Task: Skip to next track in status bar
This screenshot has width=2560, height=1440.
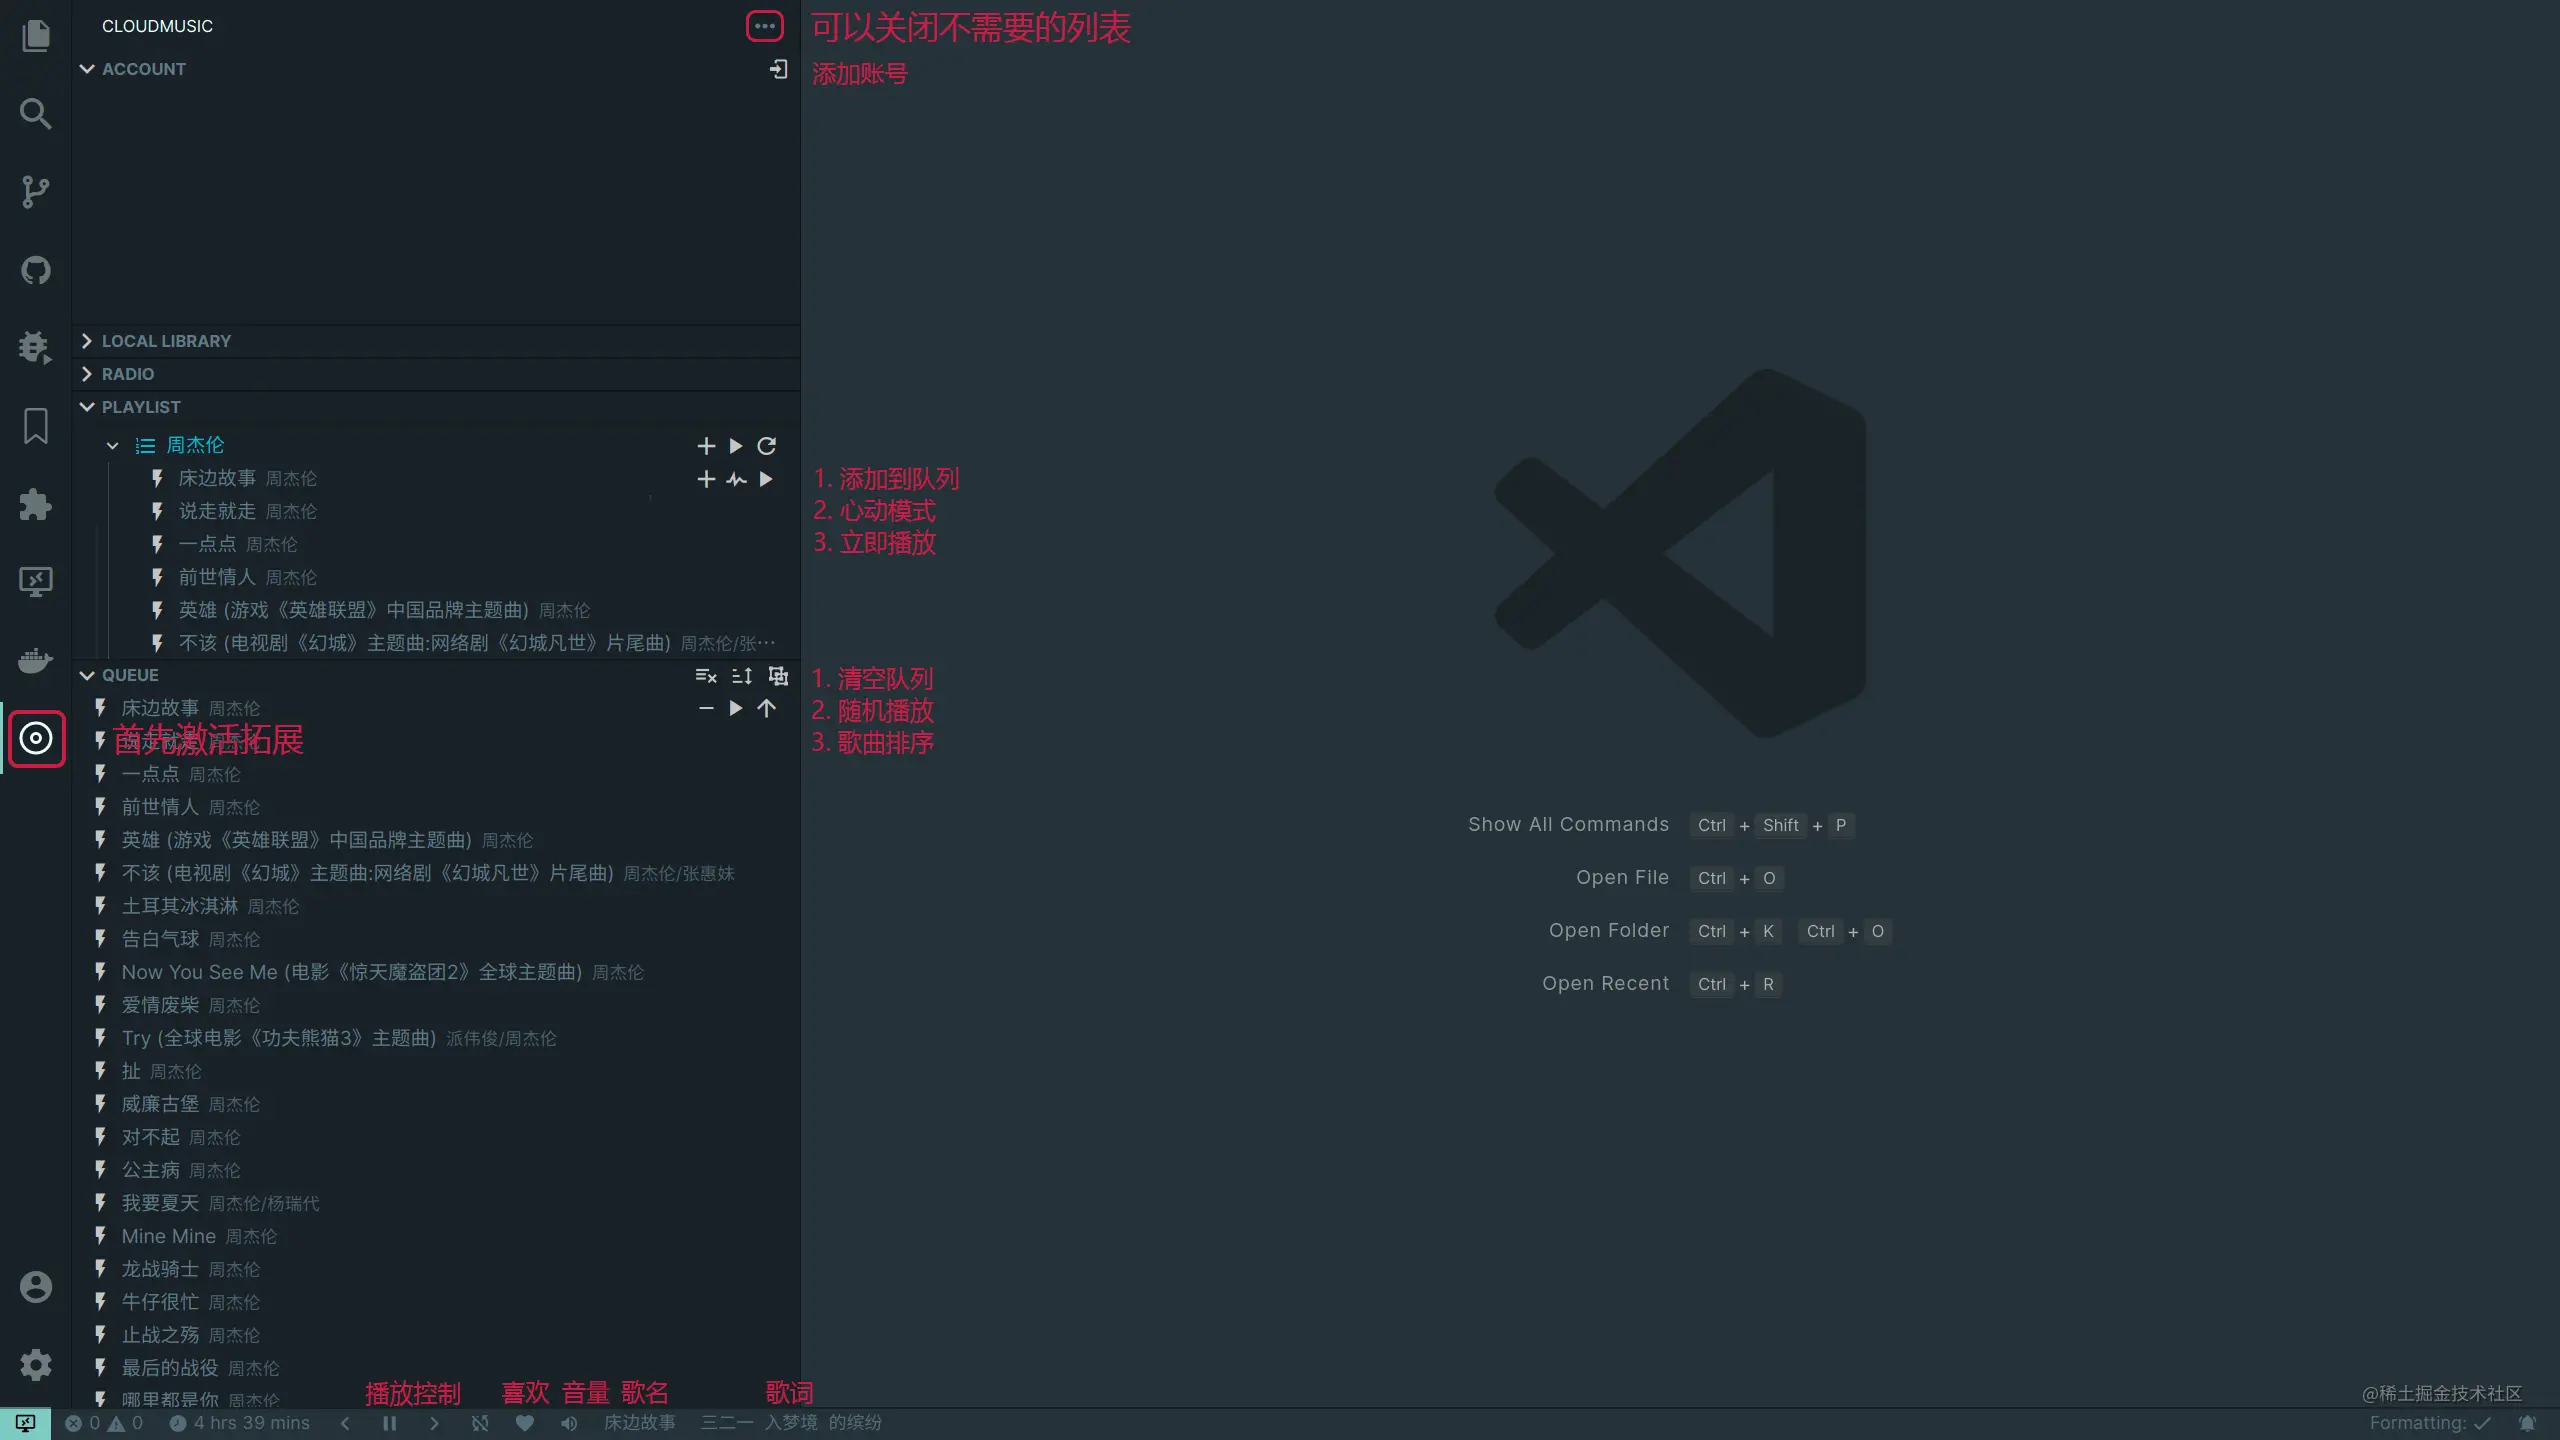Action: (x=434, y=1423)
